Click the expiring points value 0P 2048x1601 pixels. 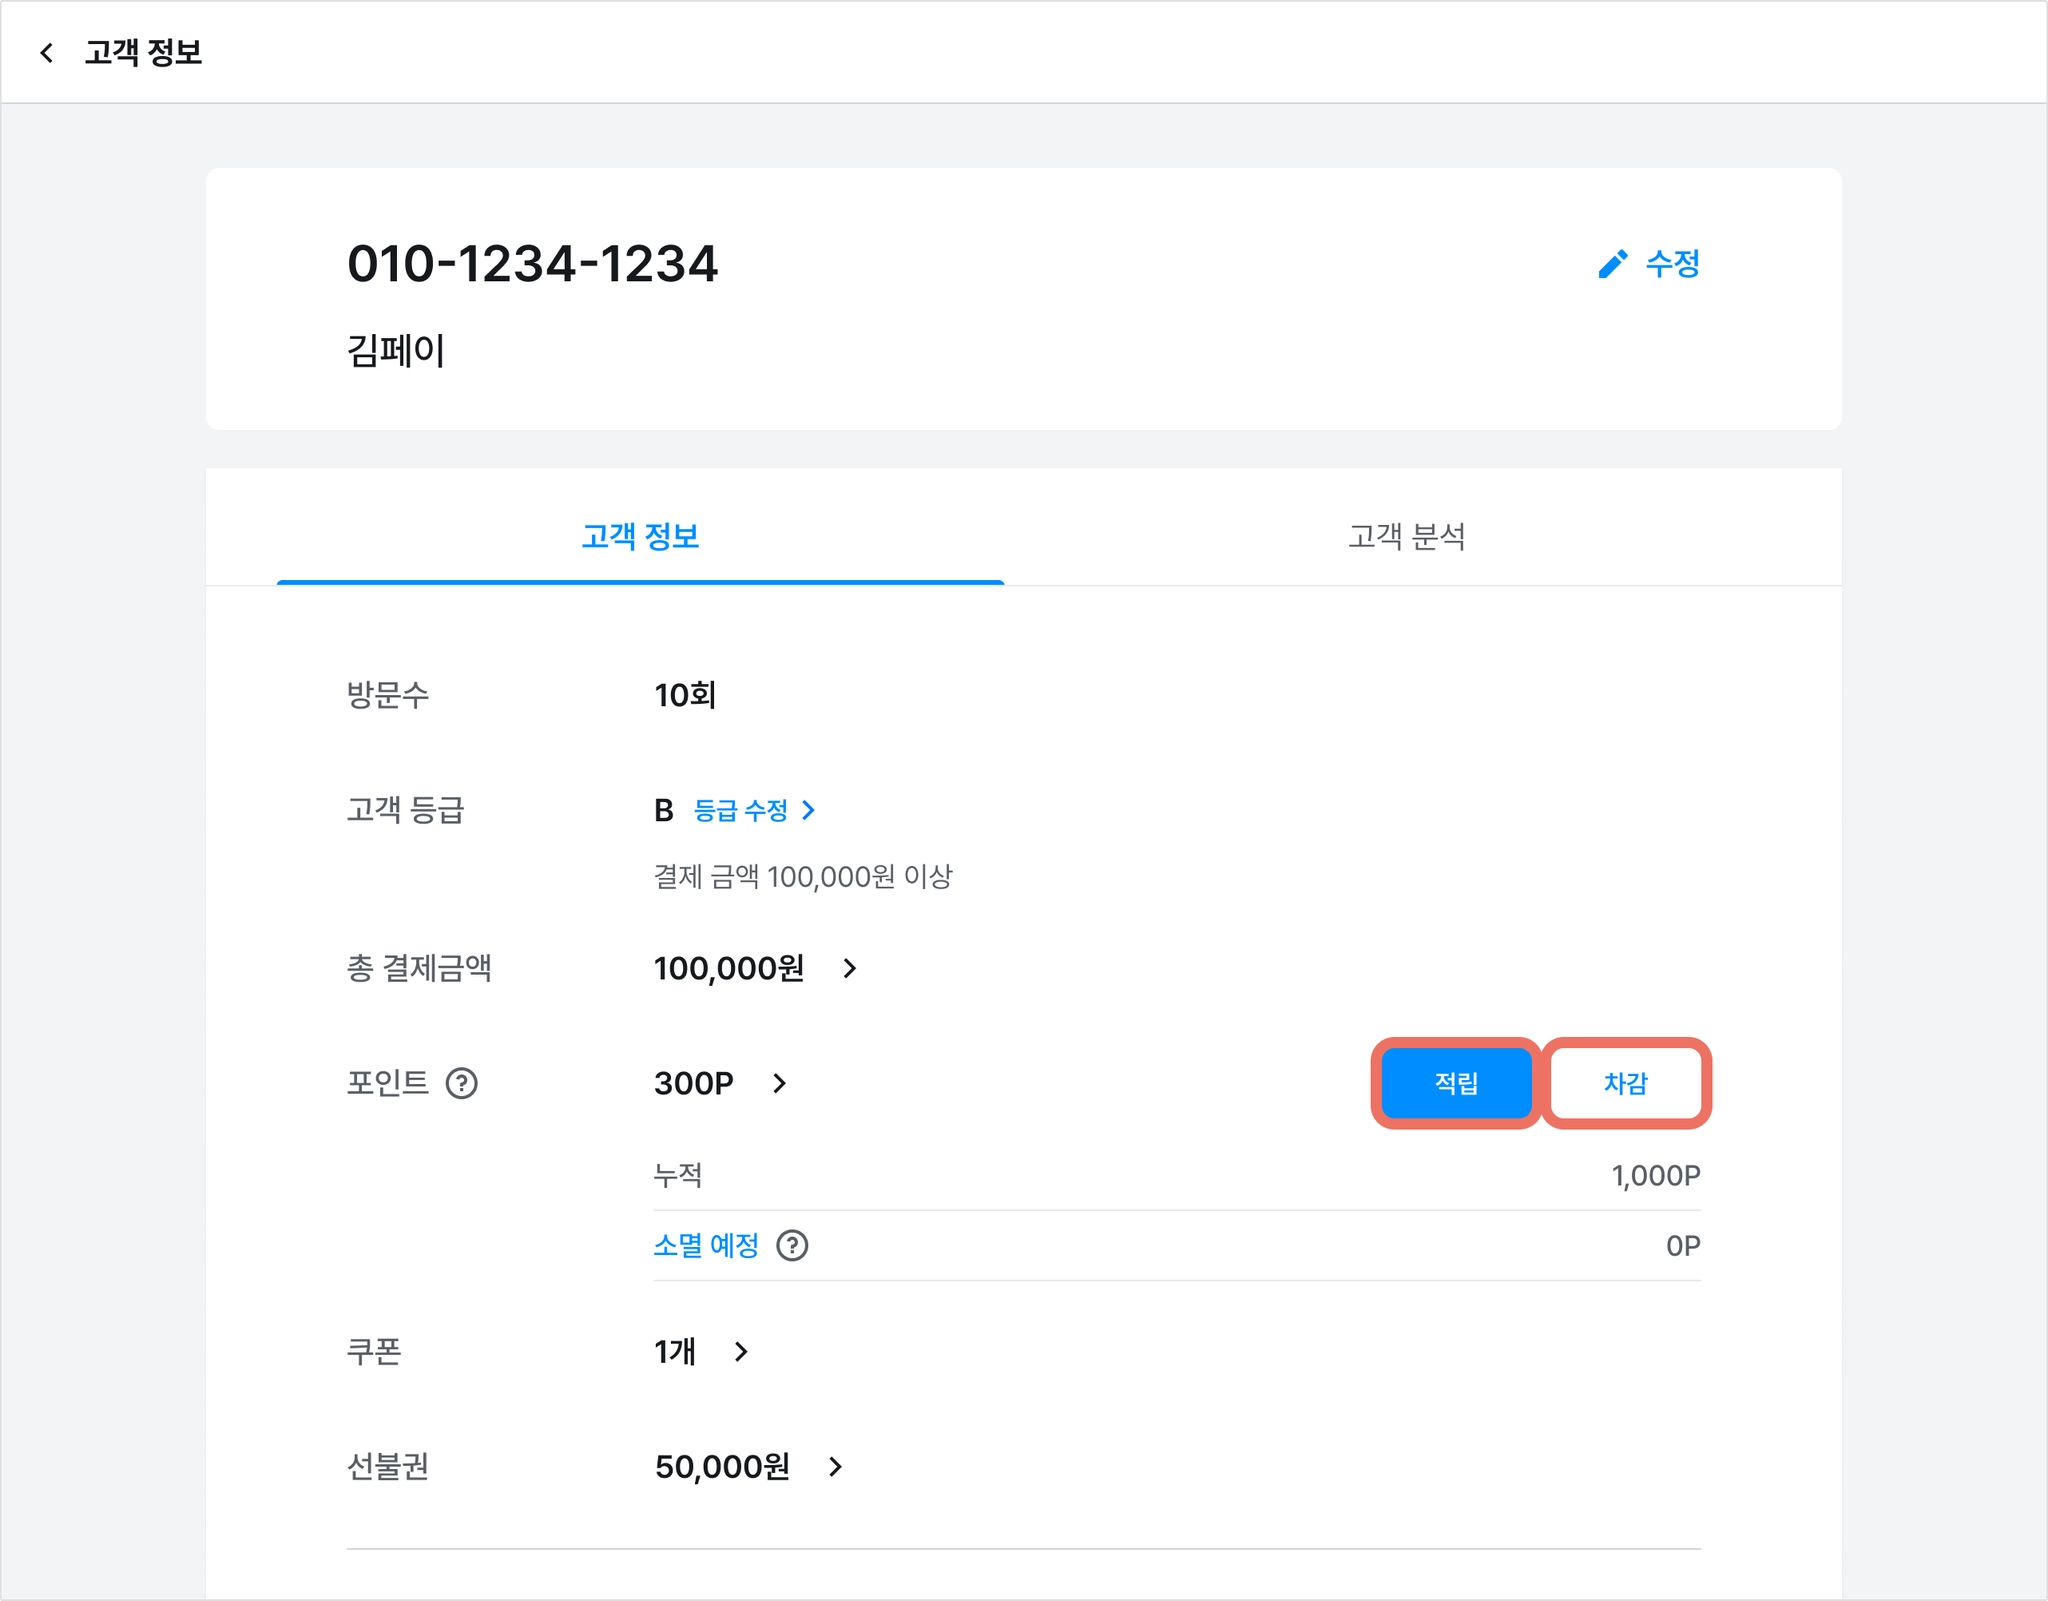(1683, 1246)
